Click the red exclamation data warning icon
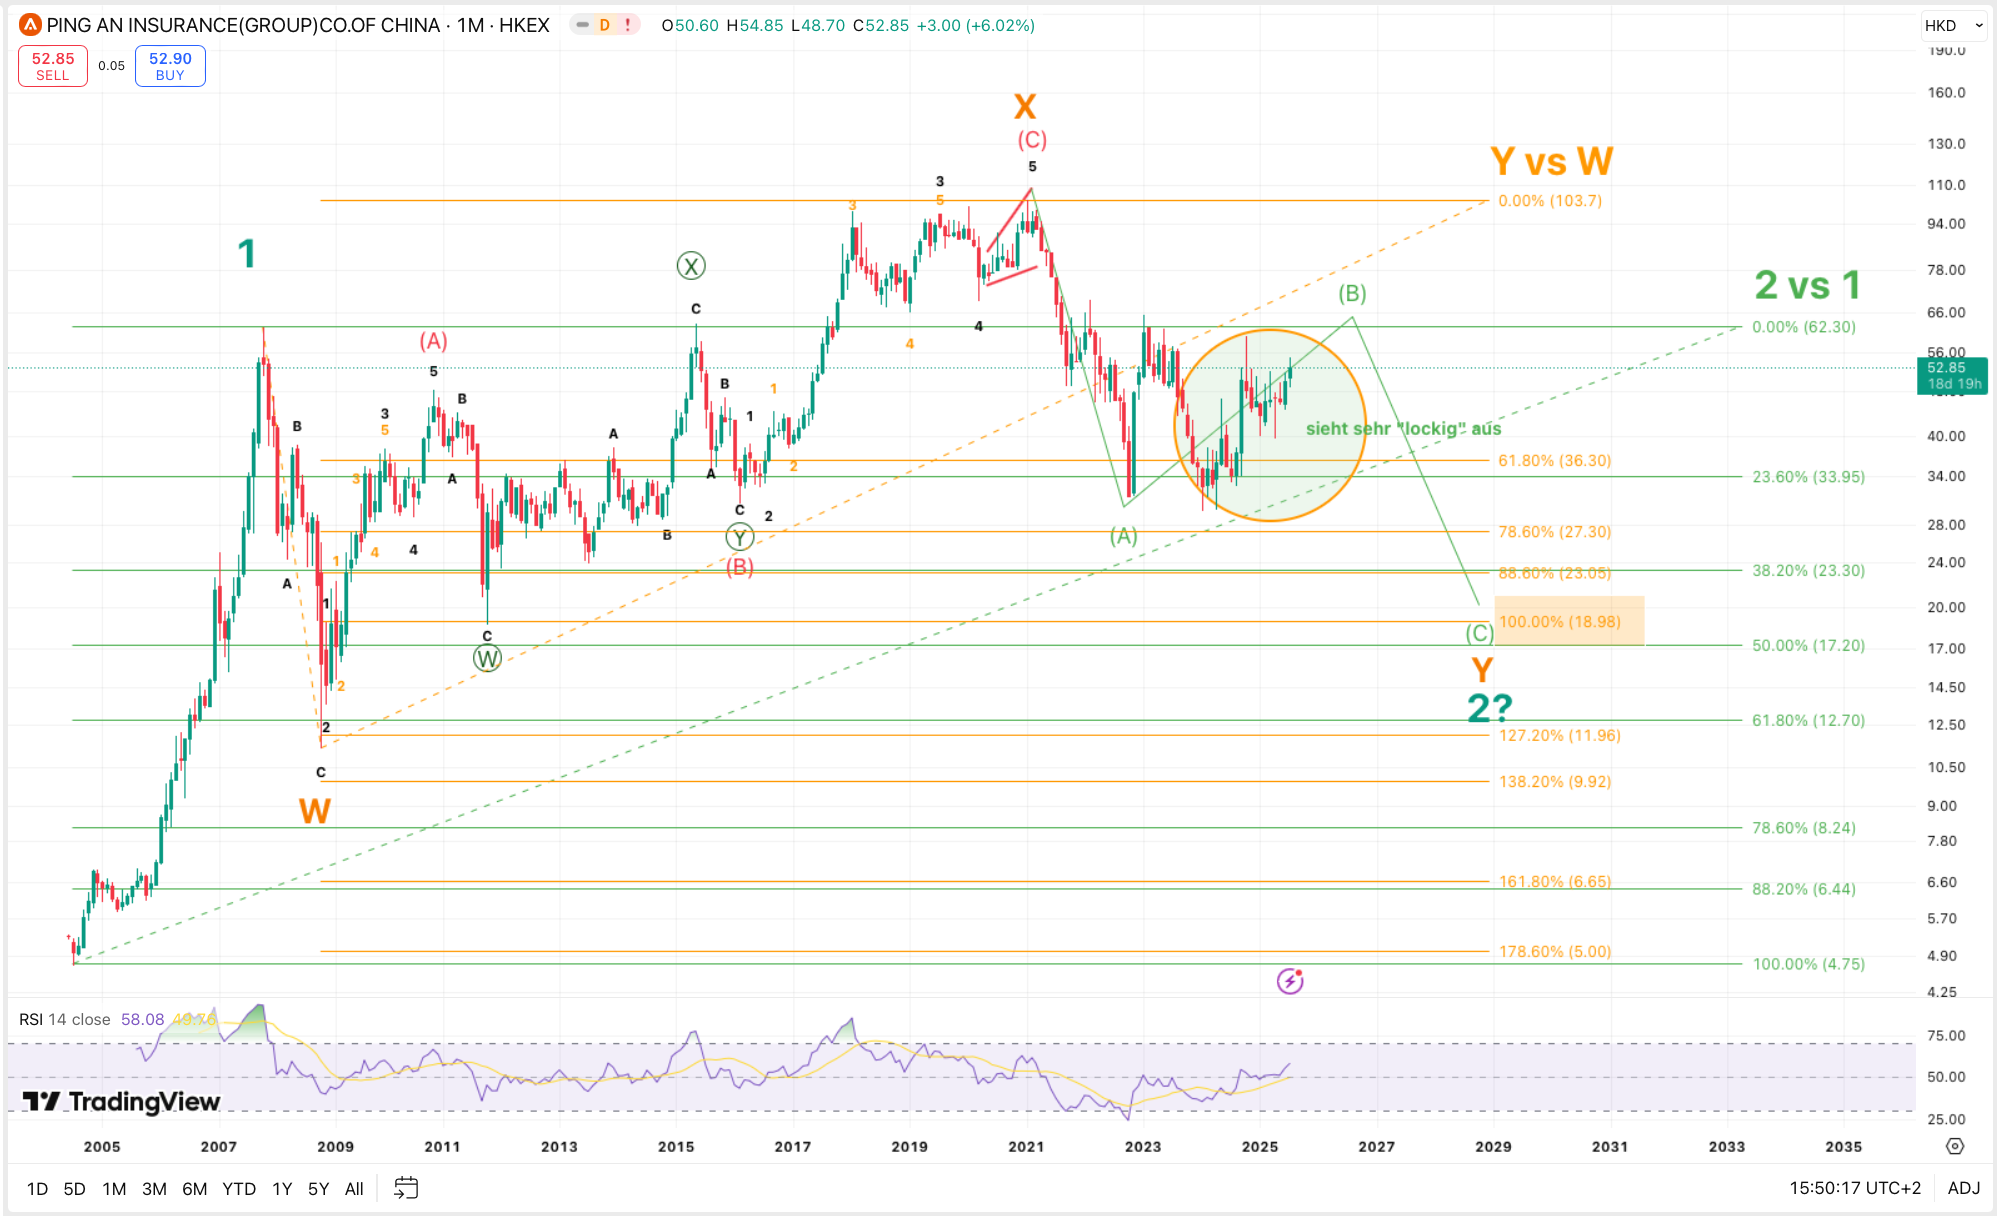The width and height of the screenshot is (1997, 1216). [628, 25]
